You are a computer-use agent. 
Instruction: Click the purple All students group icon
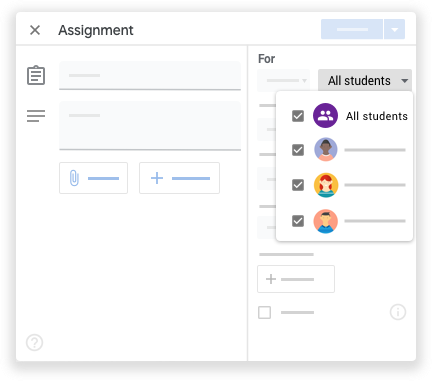click(325, 116)
